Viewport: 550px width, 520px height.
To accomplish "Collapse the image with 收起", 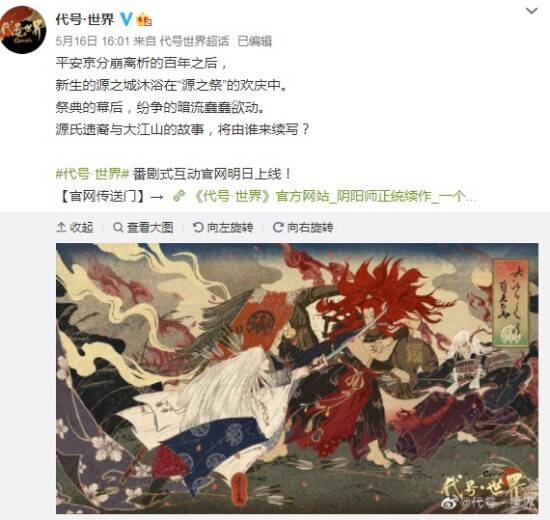I will (75, 227).
